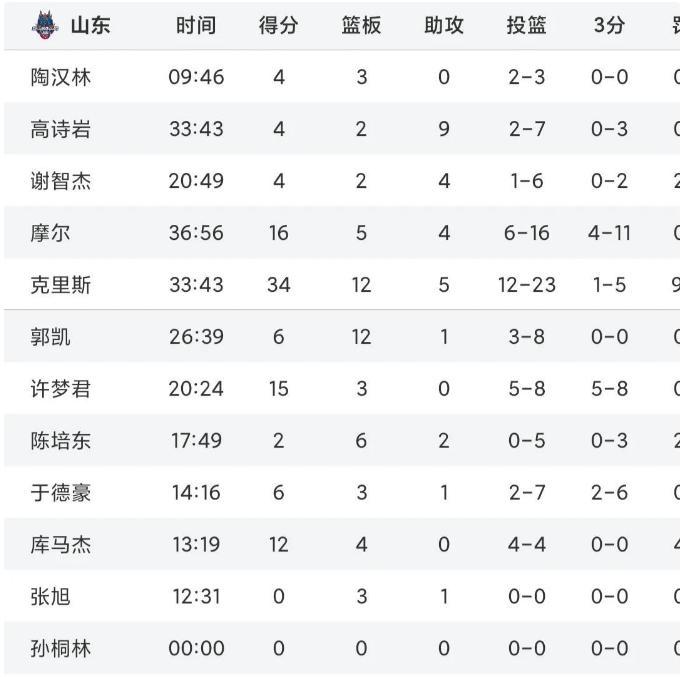The height and width of the screenshot is (677, 695).
Task: Click the 篮板 column header
Action: pos(361,25)
